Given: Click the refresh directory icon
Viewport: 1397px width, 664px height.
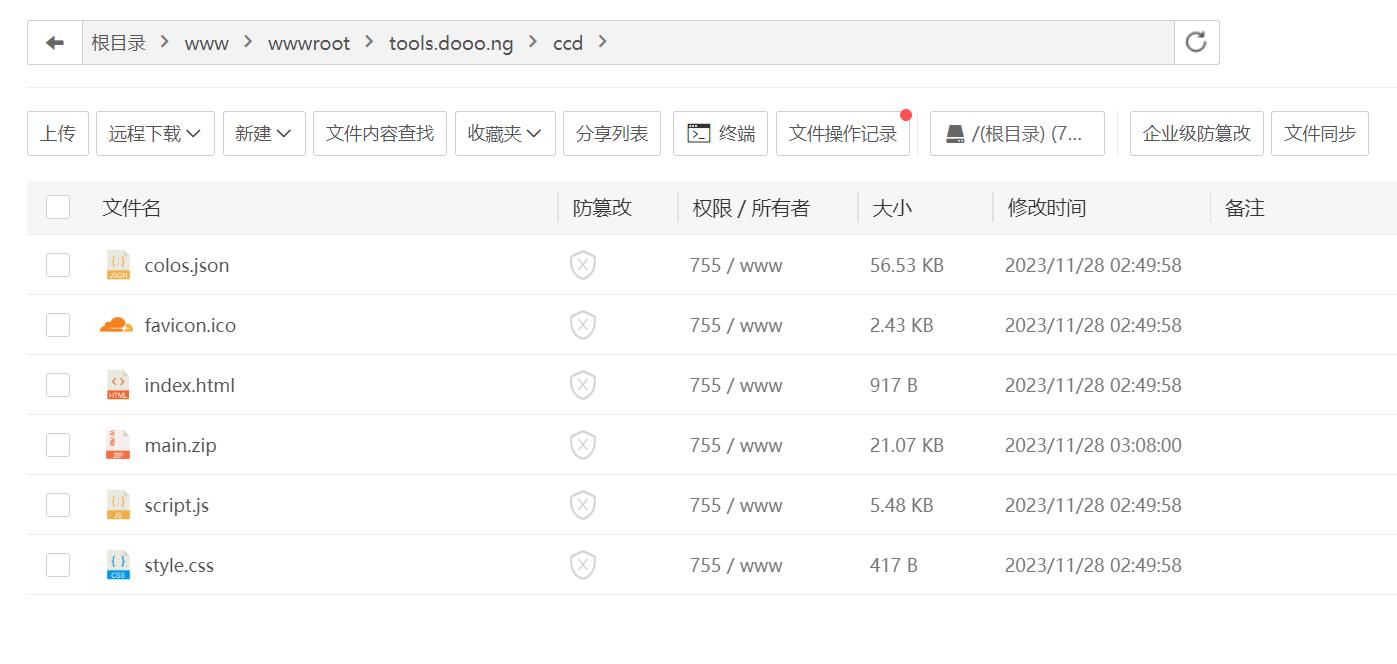Looking at the screenshot, I should 1196,42.
